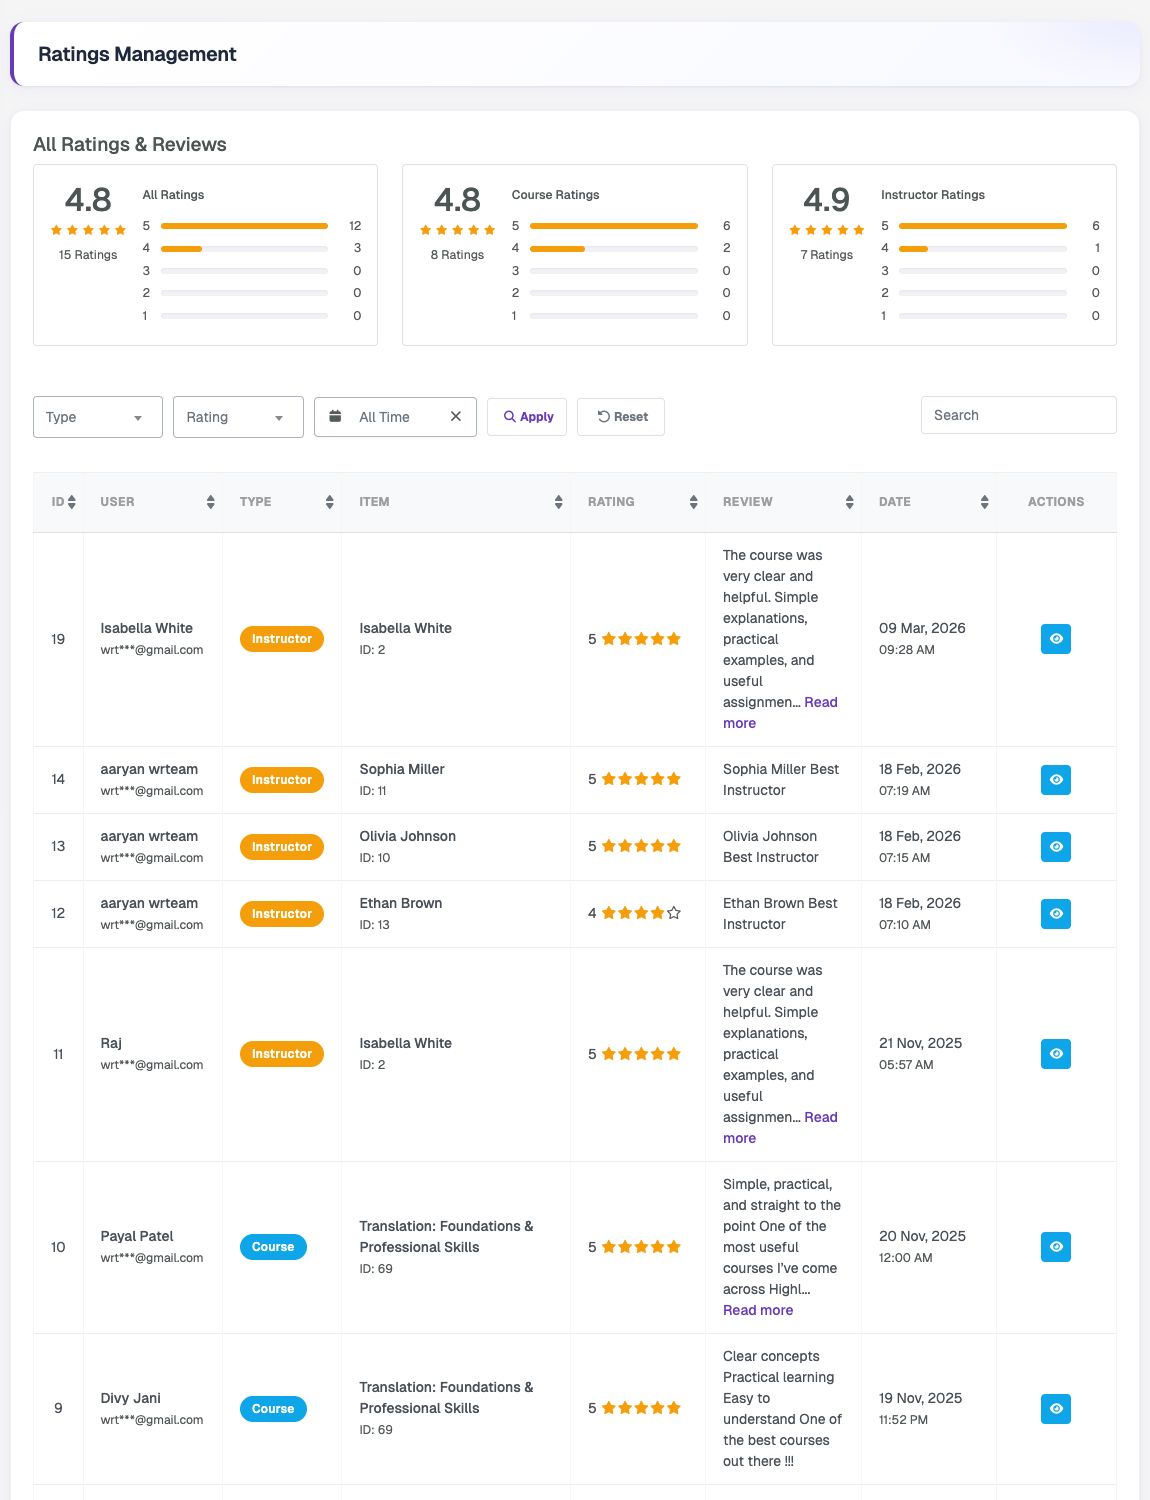Click '7 Ratings' count label
Viewport: 1150px width, 1500px height.
tap(827, 255)
